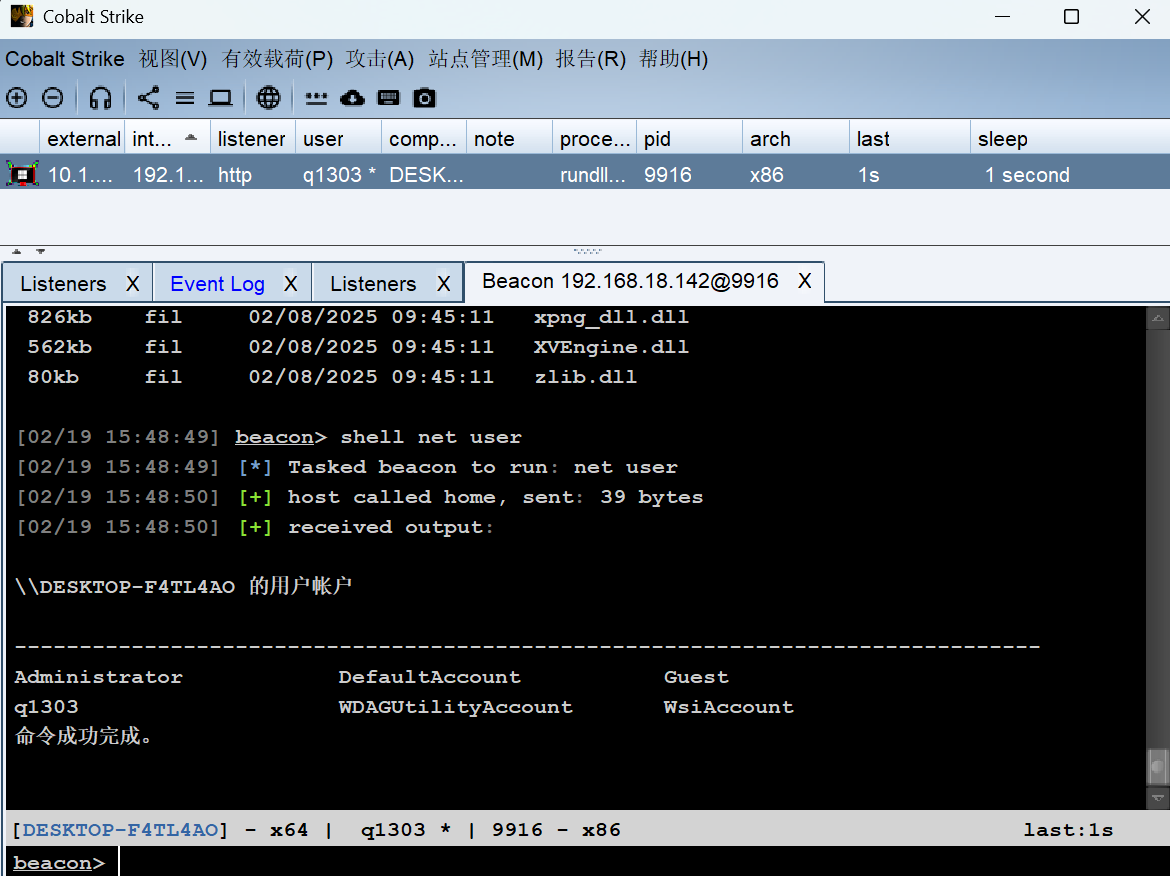The width and height of the screenshot is (1170, 876).
Task: Collapse bottom pane with down splitter arrow
Action: pos(40,251)
